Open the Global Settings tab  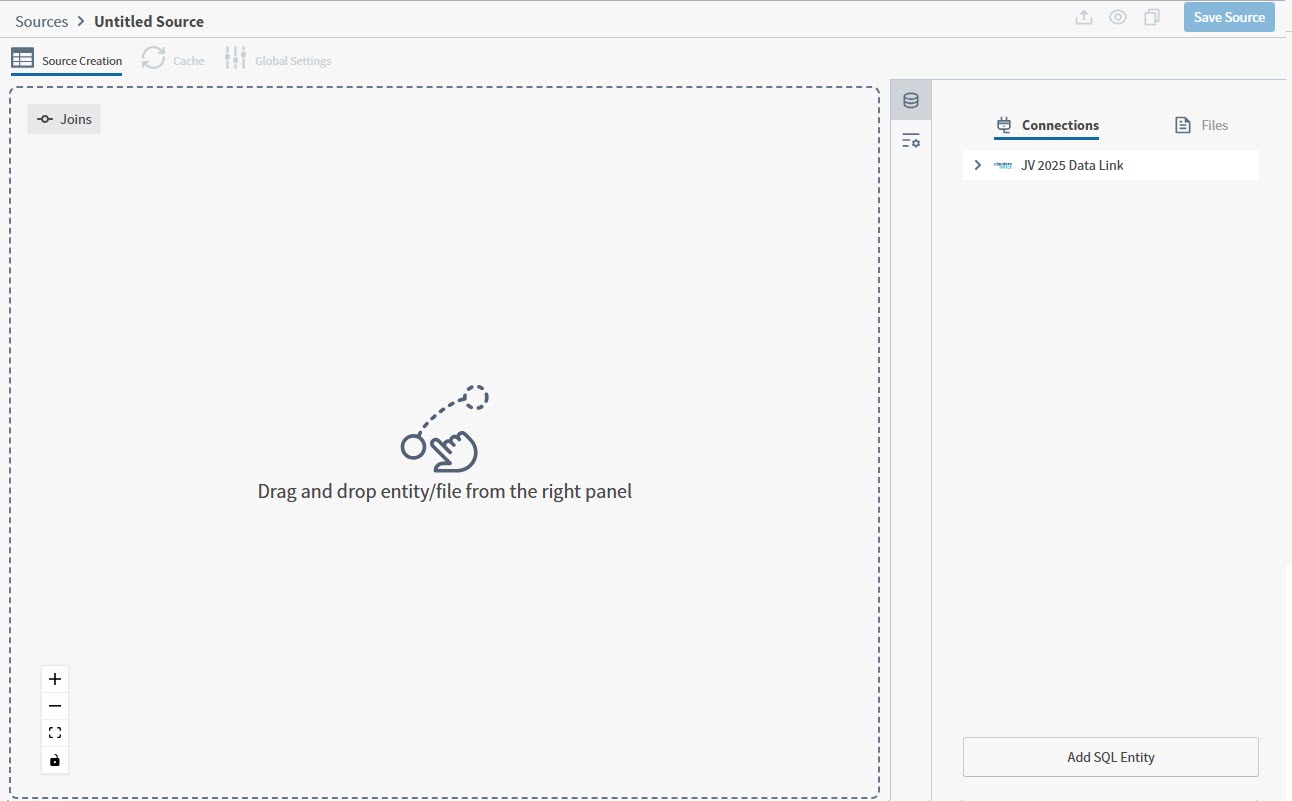278,59
